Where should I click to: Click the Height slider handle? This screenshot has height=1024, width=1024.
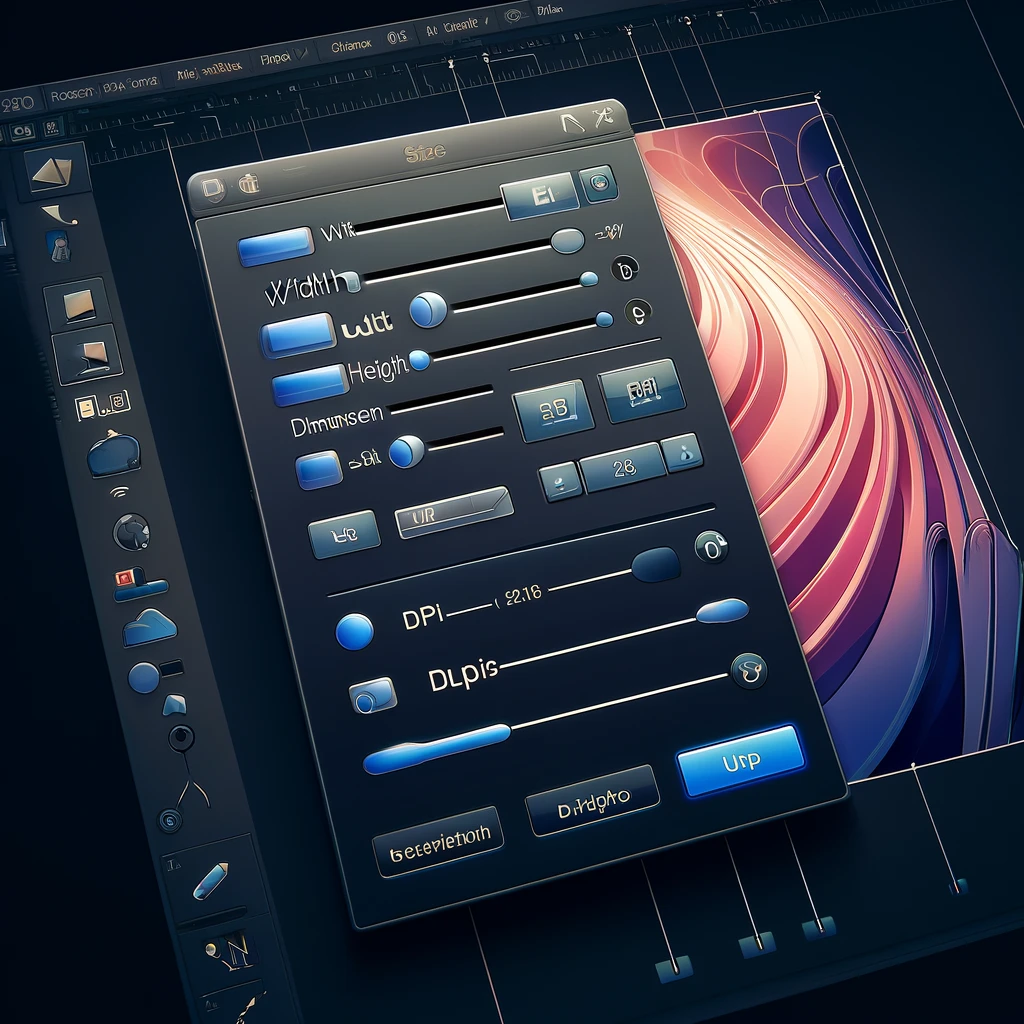[420, 360]
